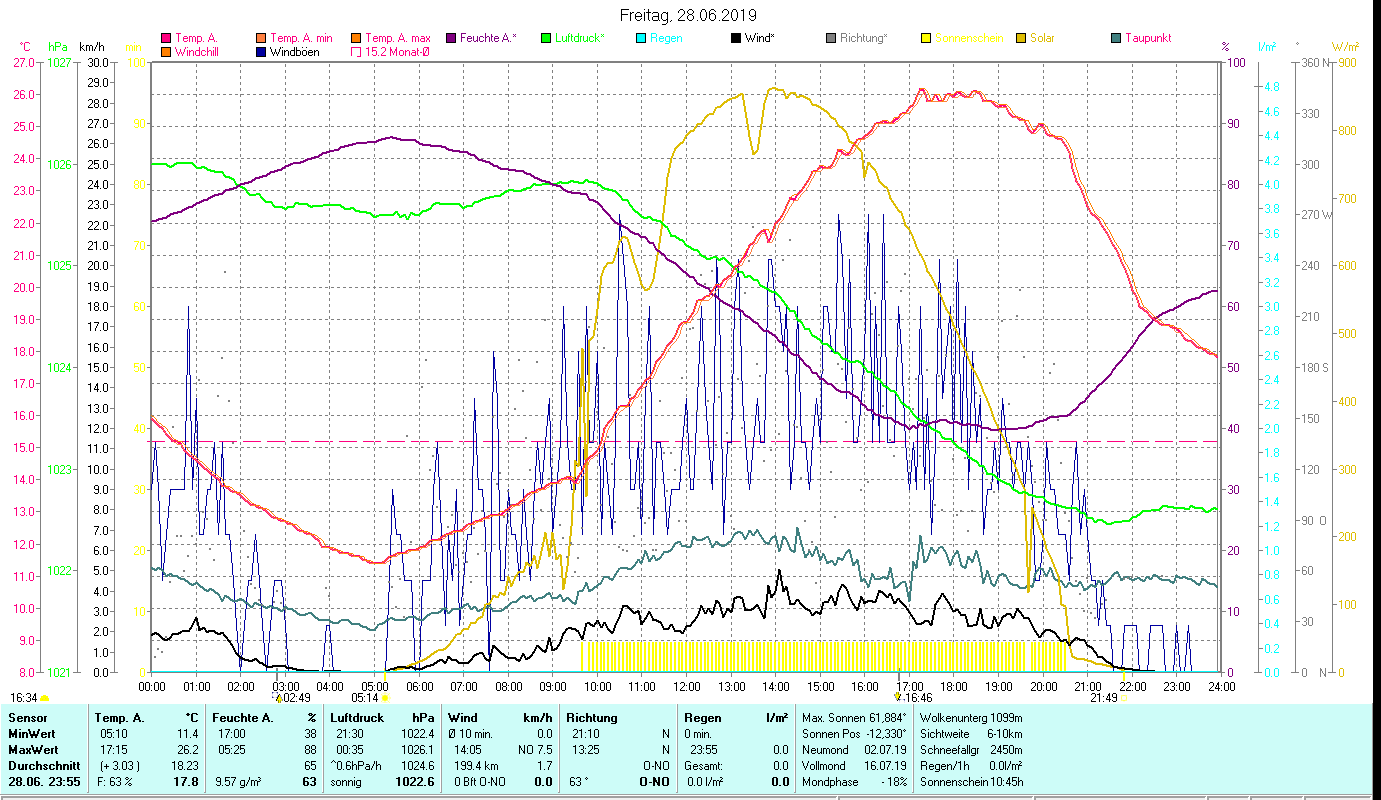Click the Temp. A. max legend label
The image size is (1381, 800).
(396, 38)
